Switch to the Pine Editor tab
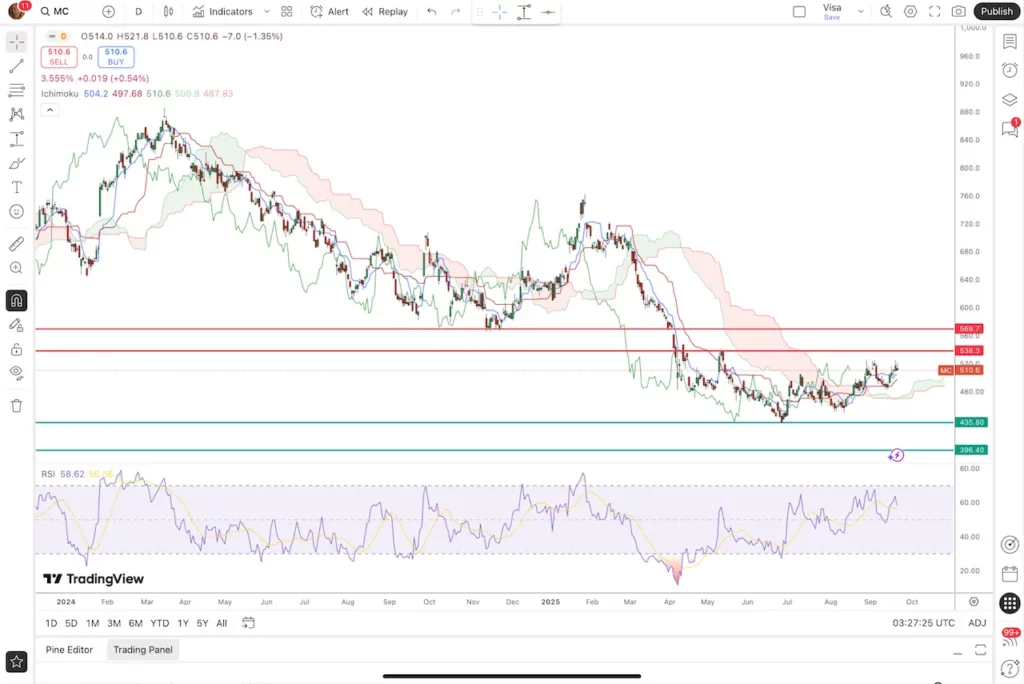The image size is (1024, 684). tap(69, 650)
